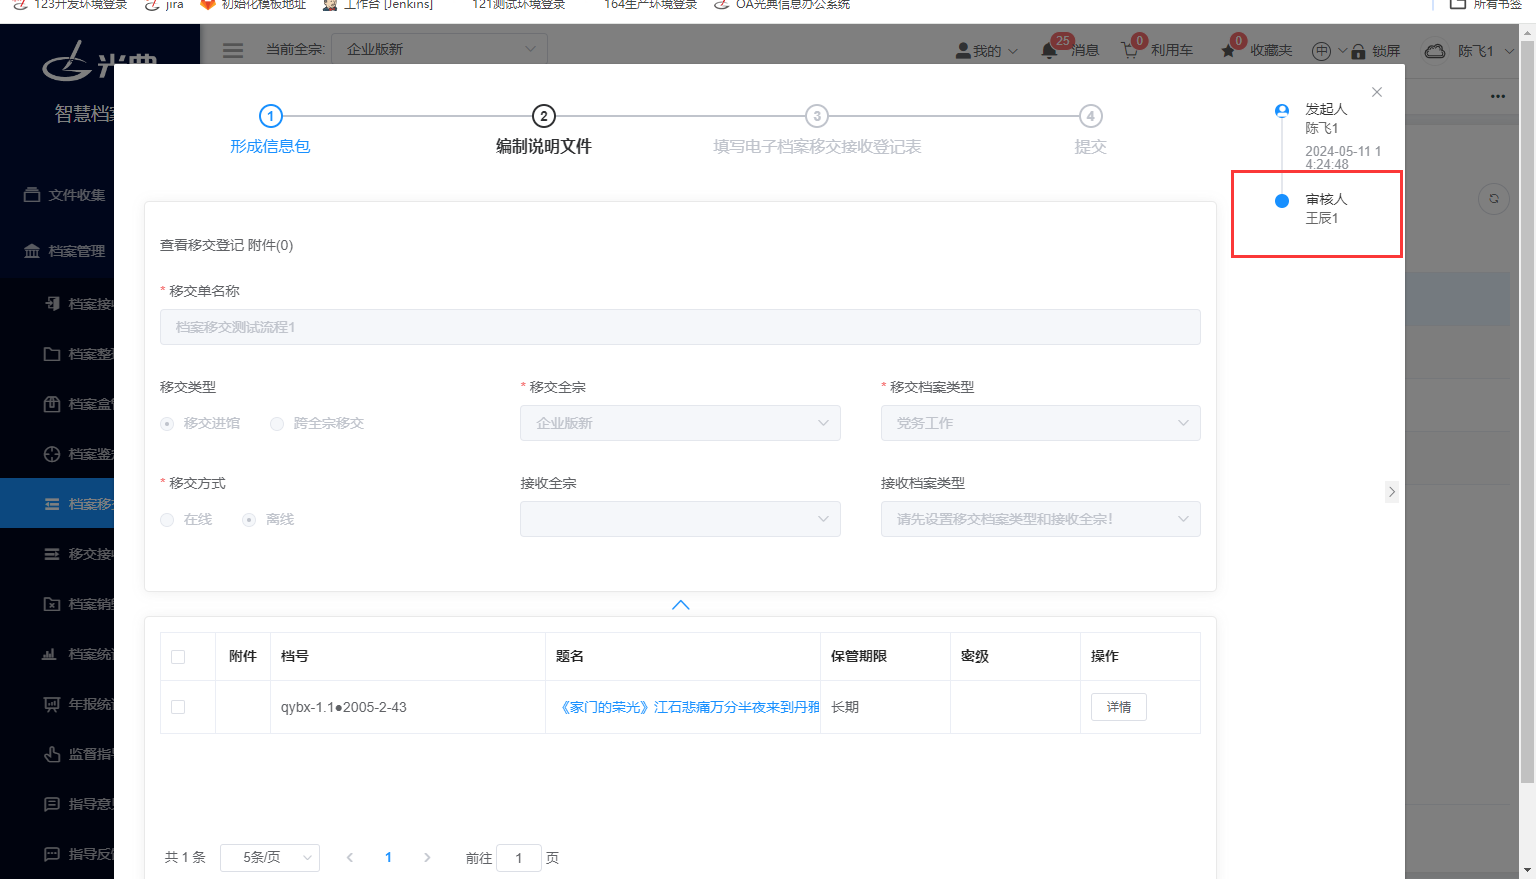Click the 发起人 avatar timeline icon
This screenshot has height=879, width=1536.
pyautogui.click(x=1282, y=110)
